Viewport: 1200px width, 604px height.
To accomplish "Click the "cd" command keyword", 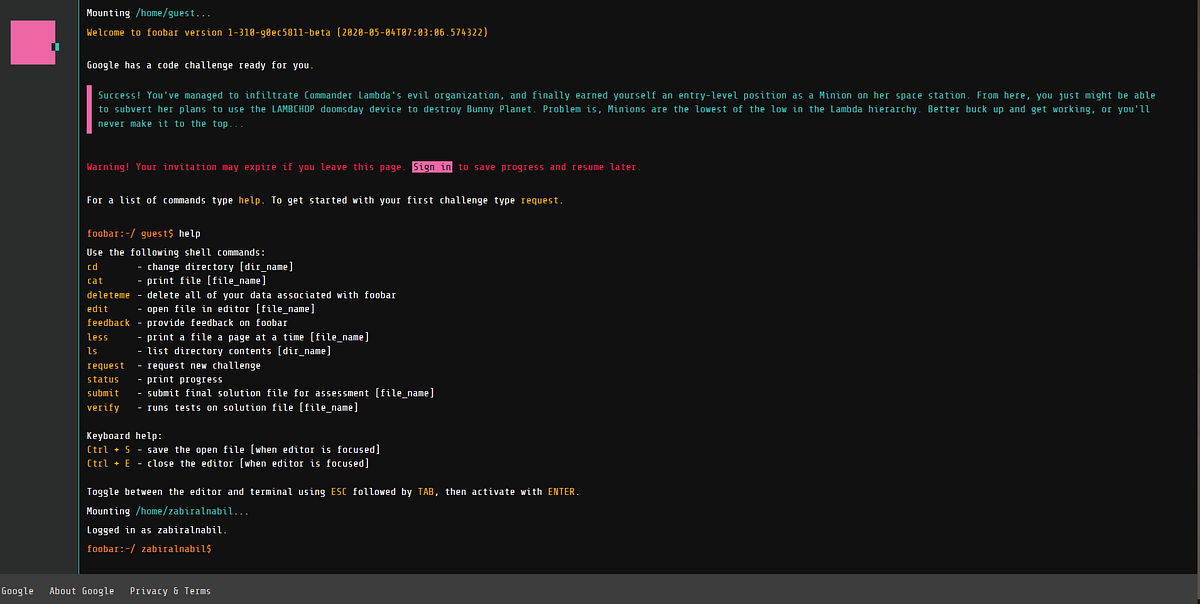I will (x=93, y=266).
